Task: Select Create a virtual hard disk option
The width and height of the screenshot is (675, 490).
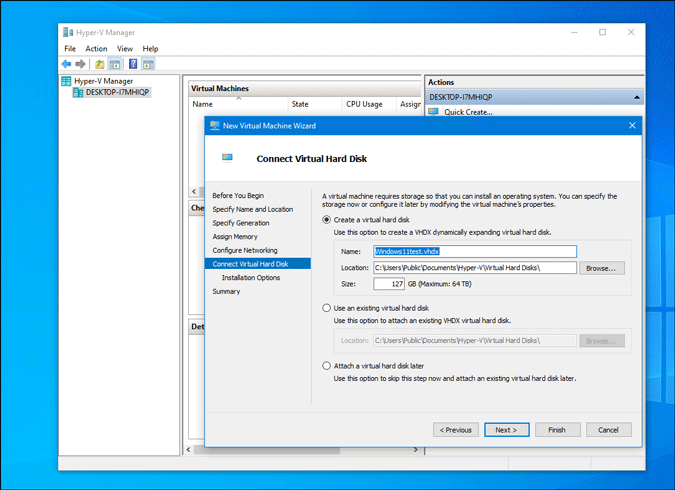Action: point(327,220)
